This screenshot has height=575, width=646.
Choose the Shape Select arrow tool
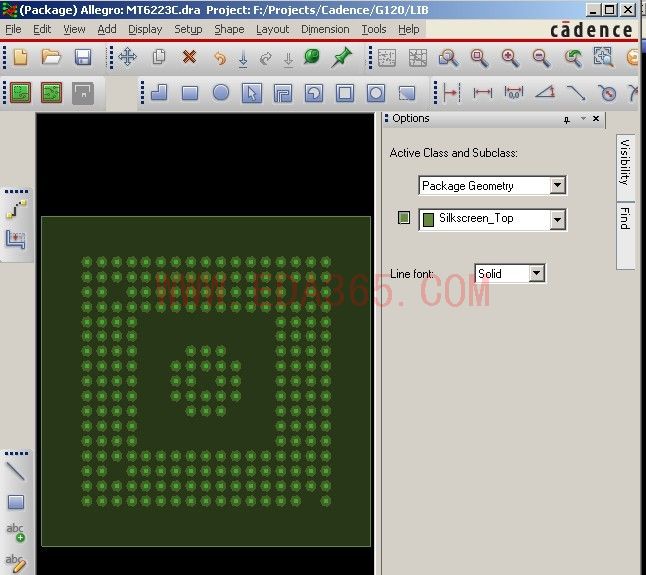tap(252, 93)
